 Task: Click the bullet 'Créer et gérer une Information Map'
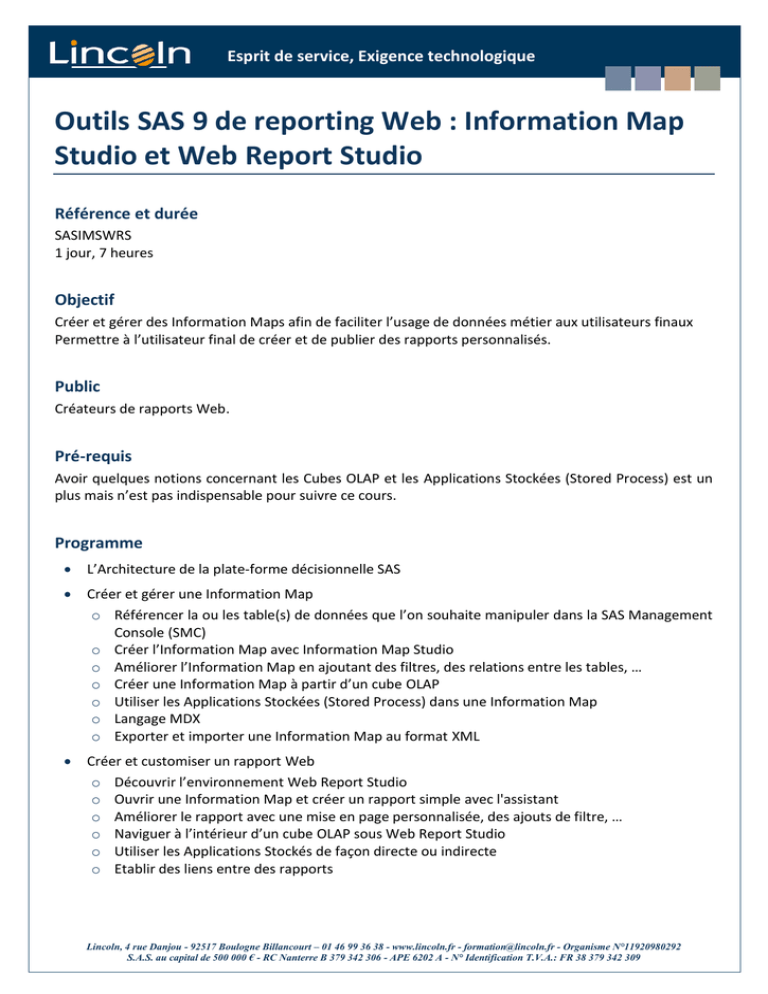coord(200,594)
